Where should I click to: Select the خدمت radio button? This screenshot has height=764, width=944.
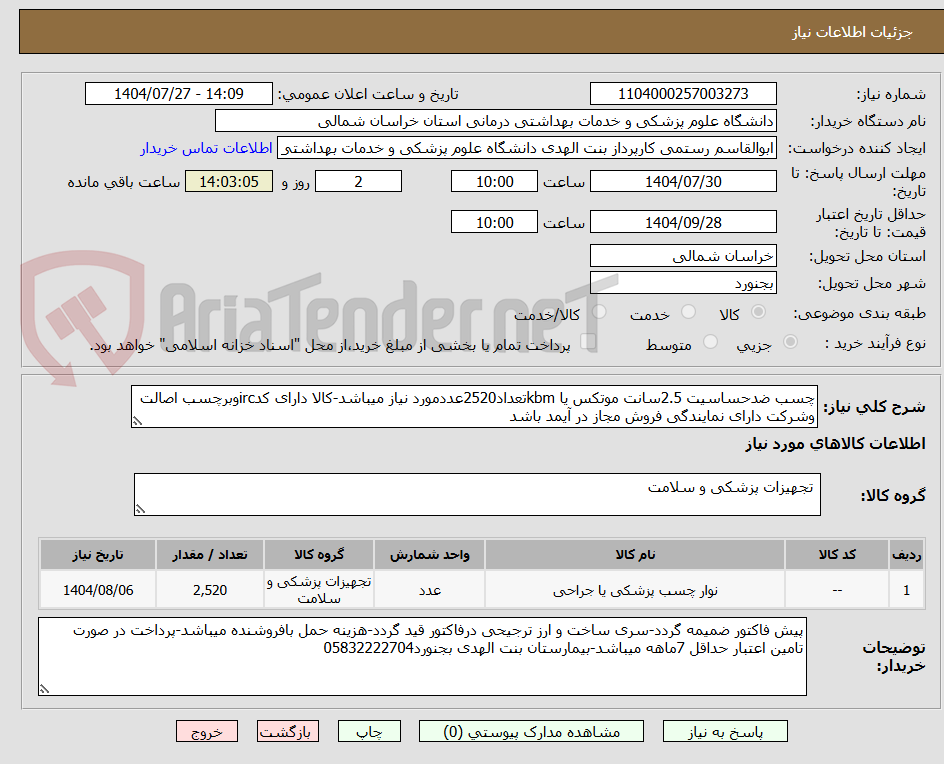click(688, 312)
